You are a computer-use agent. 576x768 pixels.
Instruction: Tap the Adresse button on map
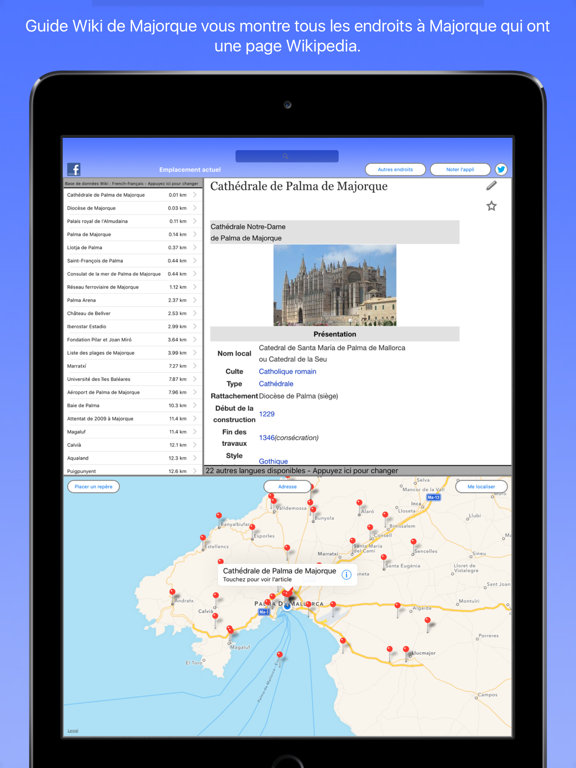pos(288,487)
